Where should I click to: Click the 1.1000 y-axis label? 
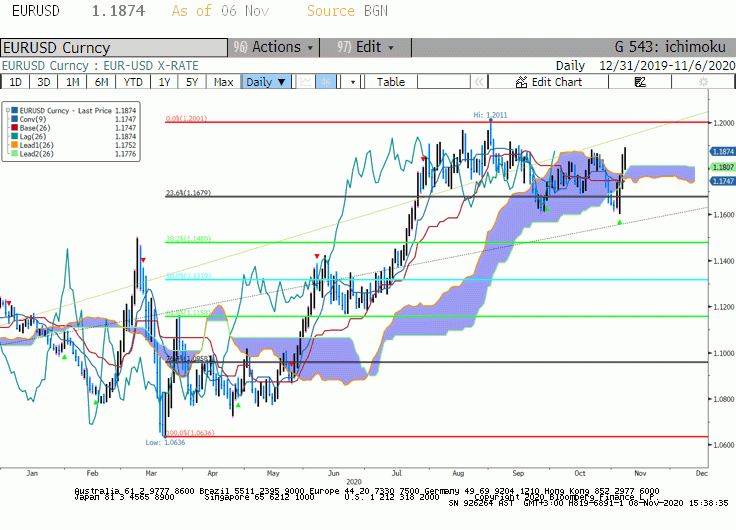723,353
